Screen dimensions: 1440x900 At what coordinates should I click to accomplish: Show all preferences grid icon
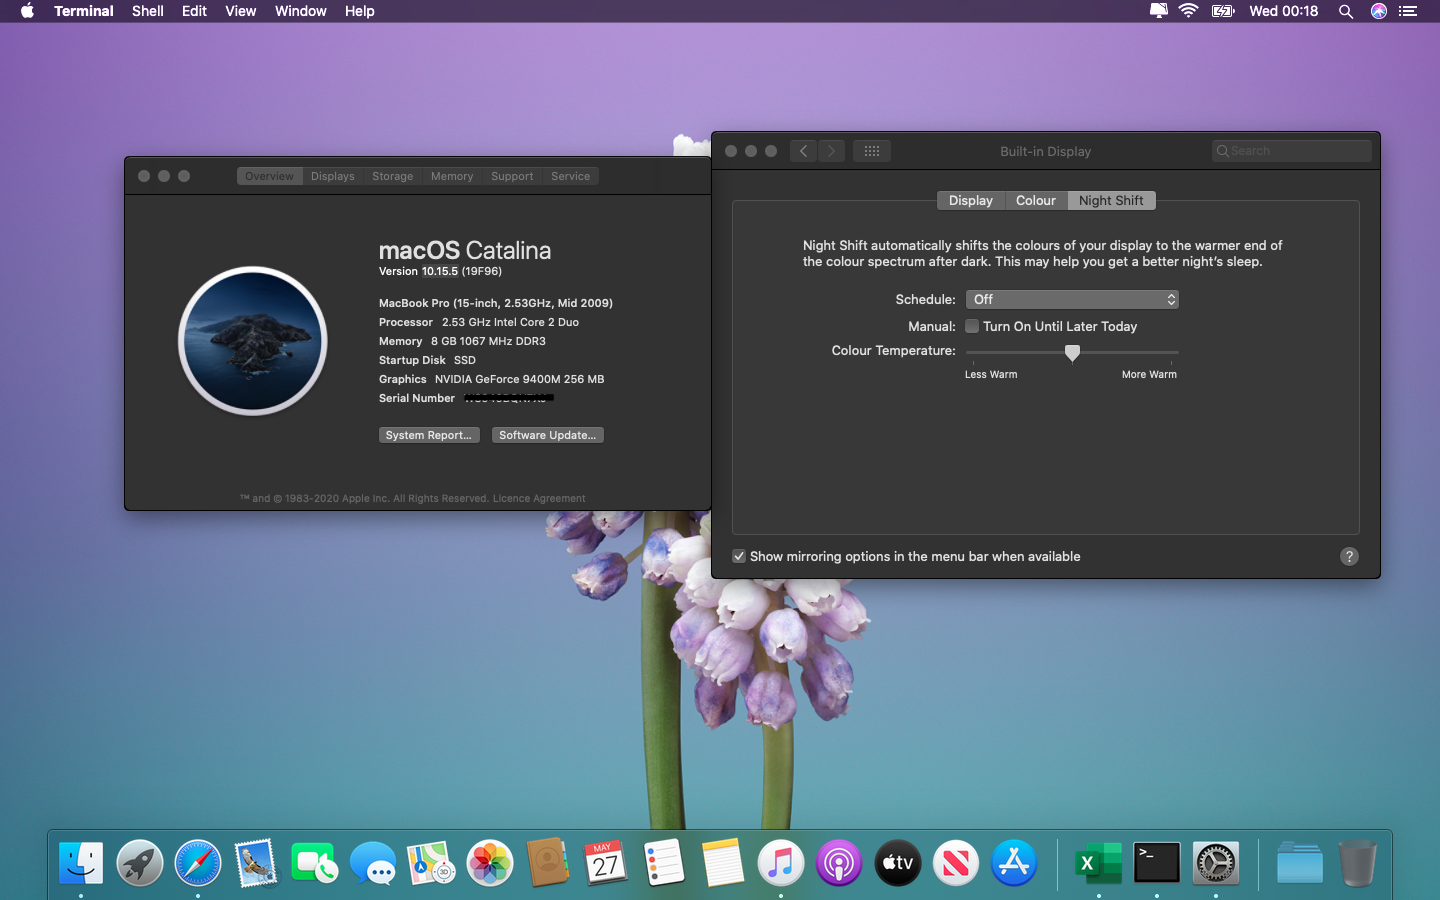872,151
